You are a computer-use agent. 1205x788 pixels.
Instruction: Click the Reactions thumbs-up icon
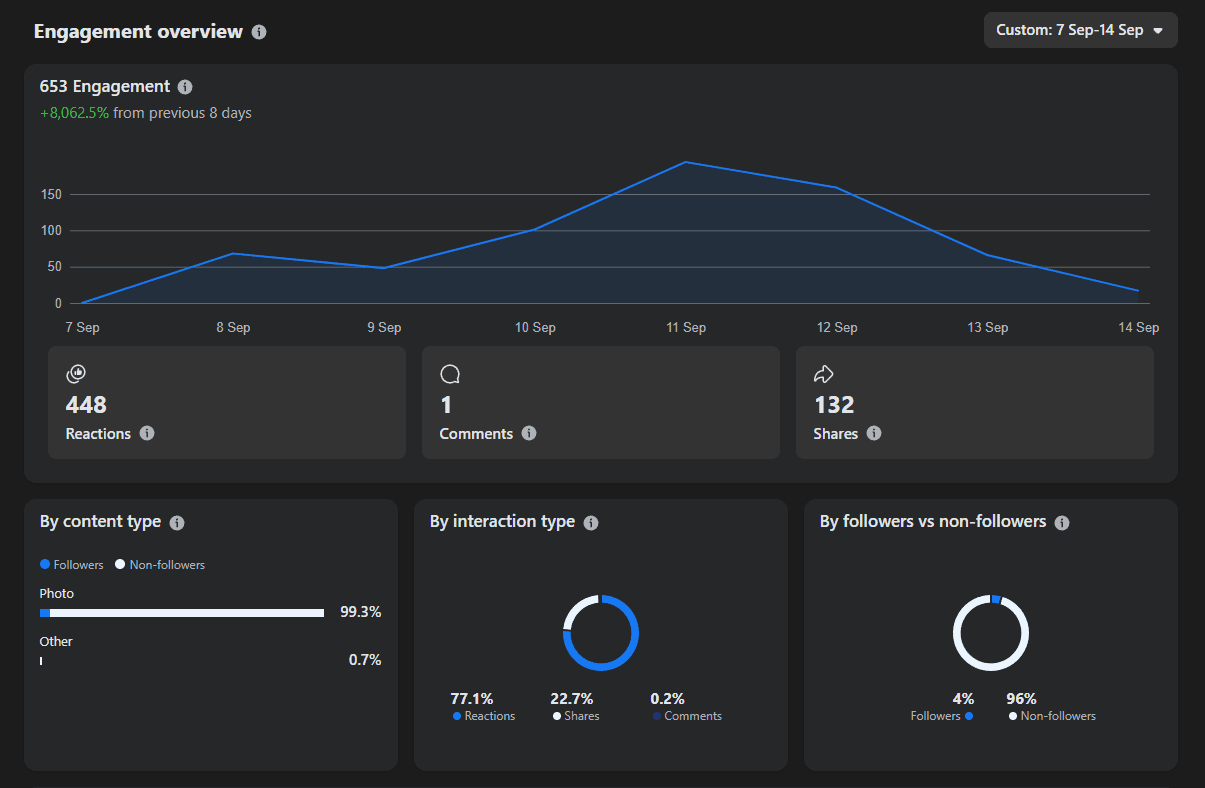pos(76,374)
